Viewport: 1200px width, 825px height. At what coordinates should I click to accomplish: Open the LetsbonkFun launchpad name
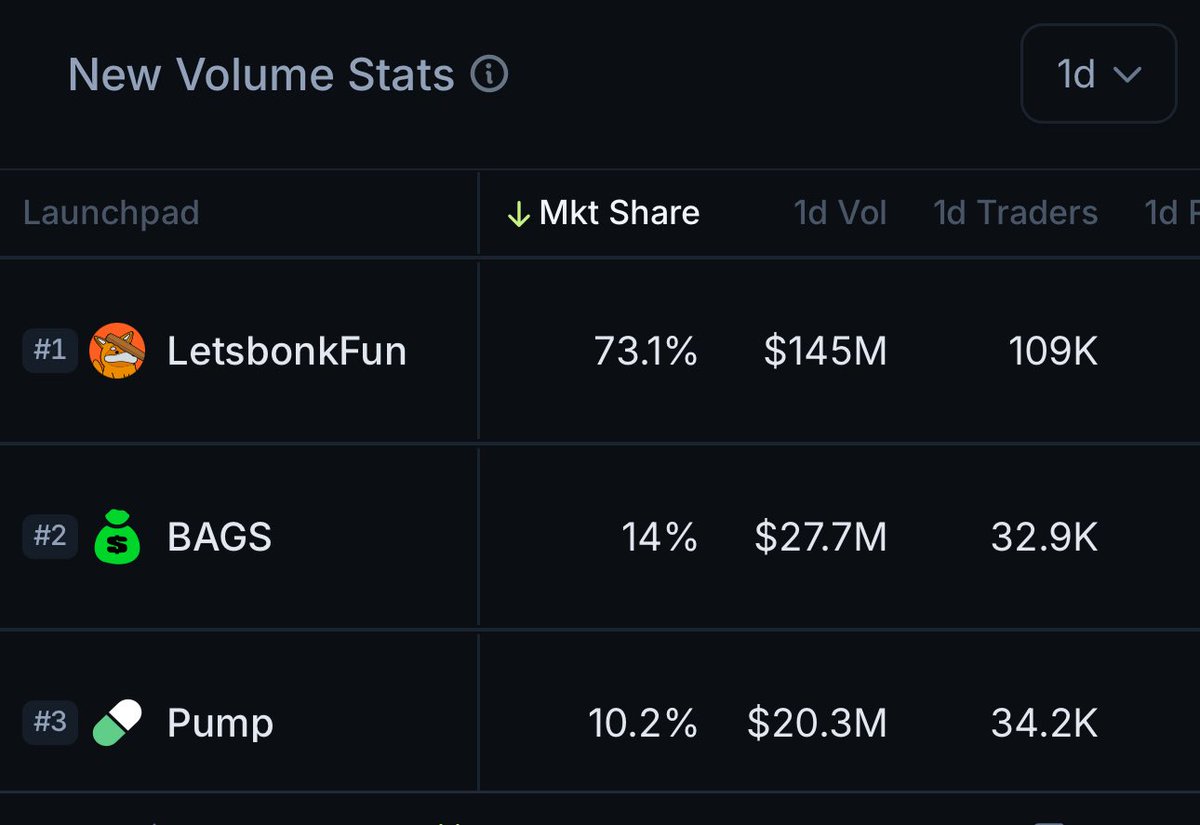point(287,351)
